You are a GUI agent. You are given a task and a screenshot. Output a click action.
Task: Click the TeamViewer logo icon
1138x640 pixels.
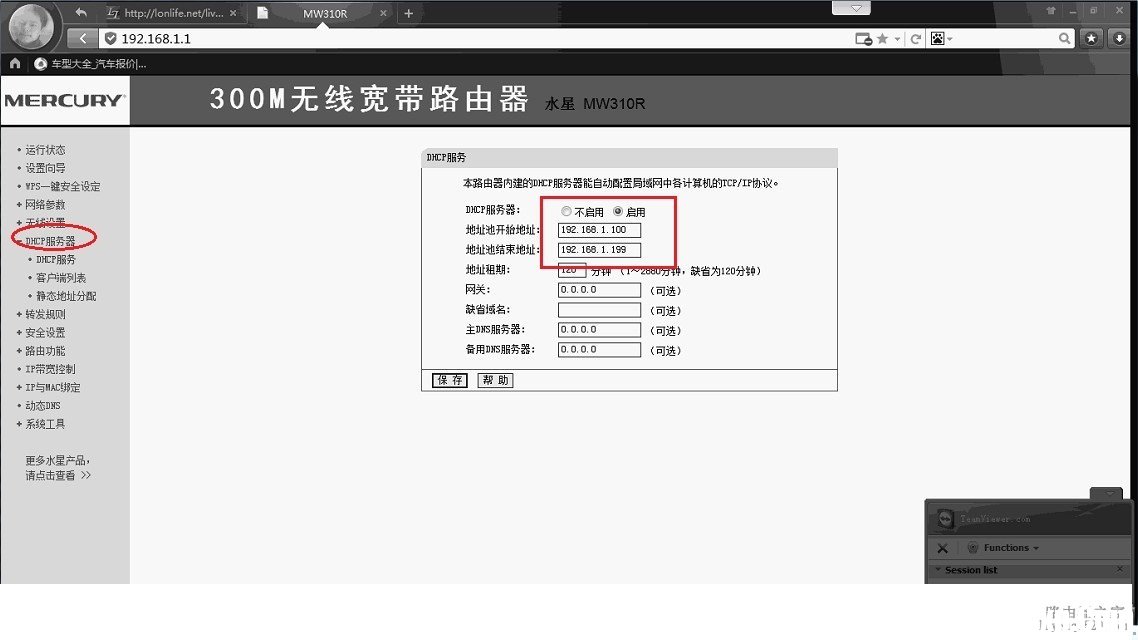coord(945,519)
